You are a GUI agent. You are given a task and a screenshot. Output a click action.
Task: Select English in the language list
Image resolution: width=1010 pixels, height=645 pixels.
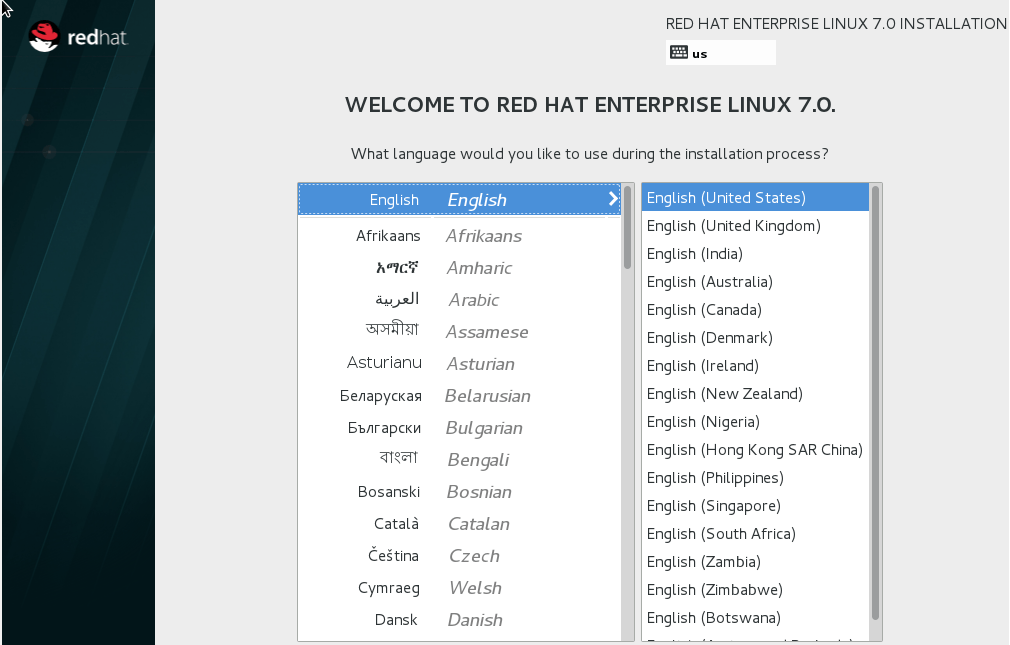pyautogui.click(x=459, y=200)
